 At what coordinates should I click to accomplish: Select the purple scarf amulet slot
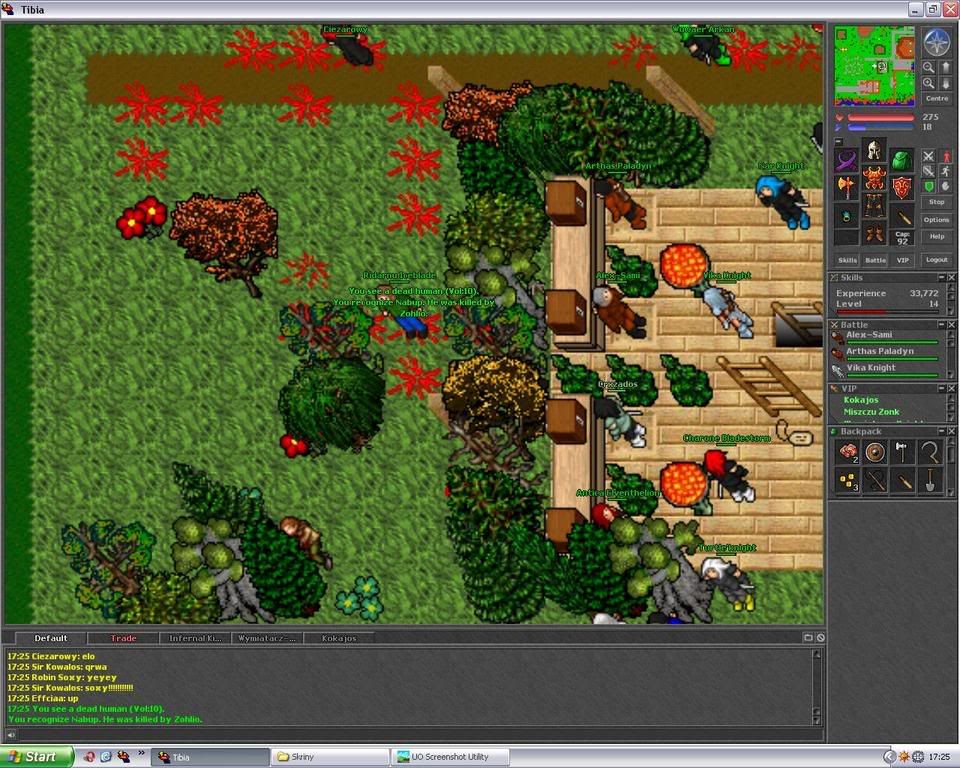pos(847,160)
